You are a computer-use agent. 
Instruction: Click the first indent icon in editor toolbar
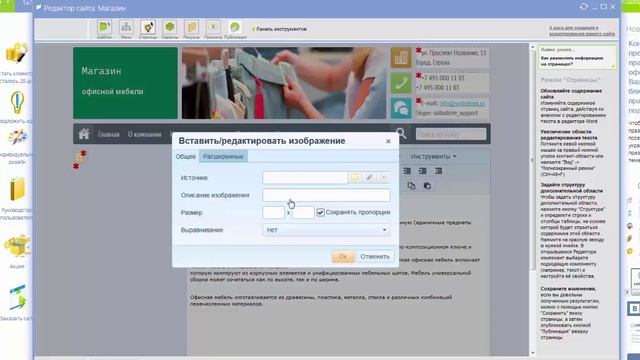click(407, 171)
